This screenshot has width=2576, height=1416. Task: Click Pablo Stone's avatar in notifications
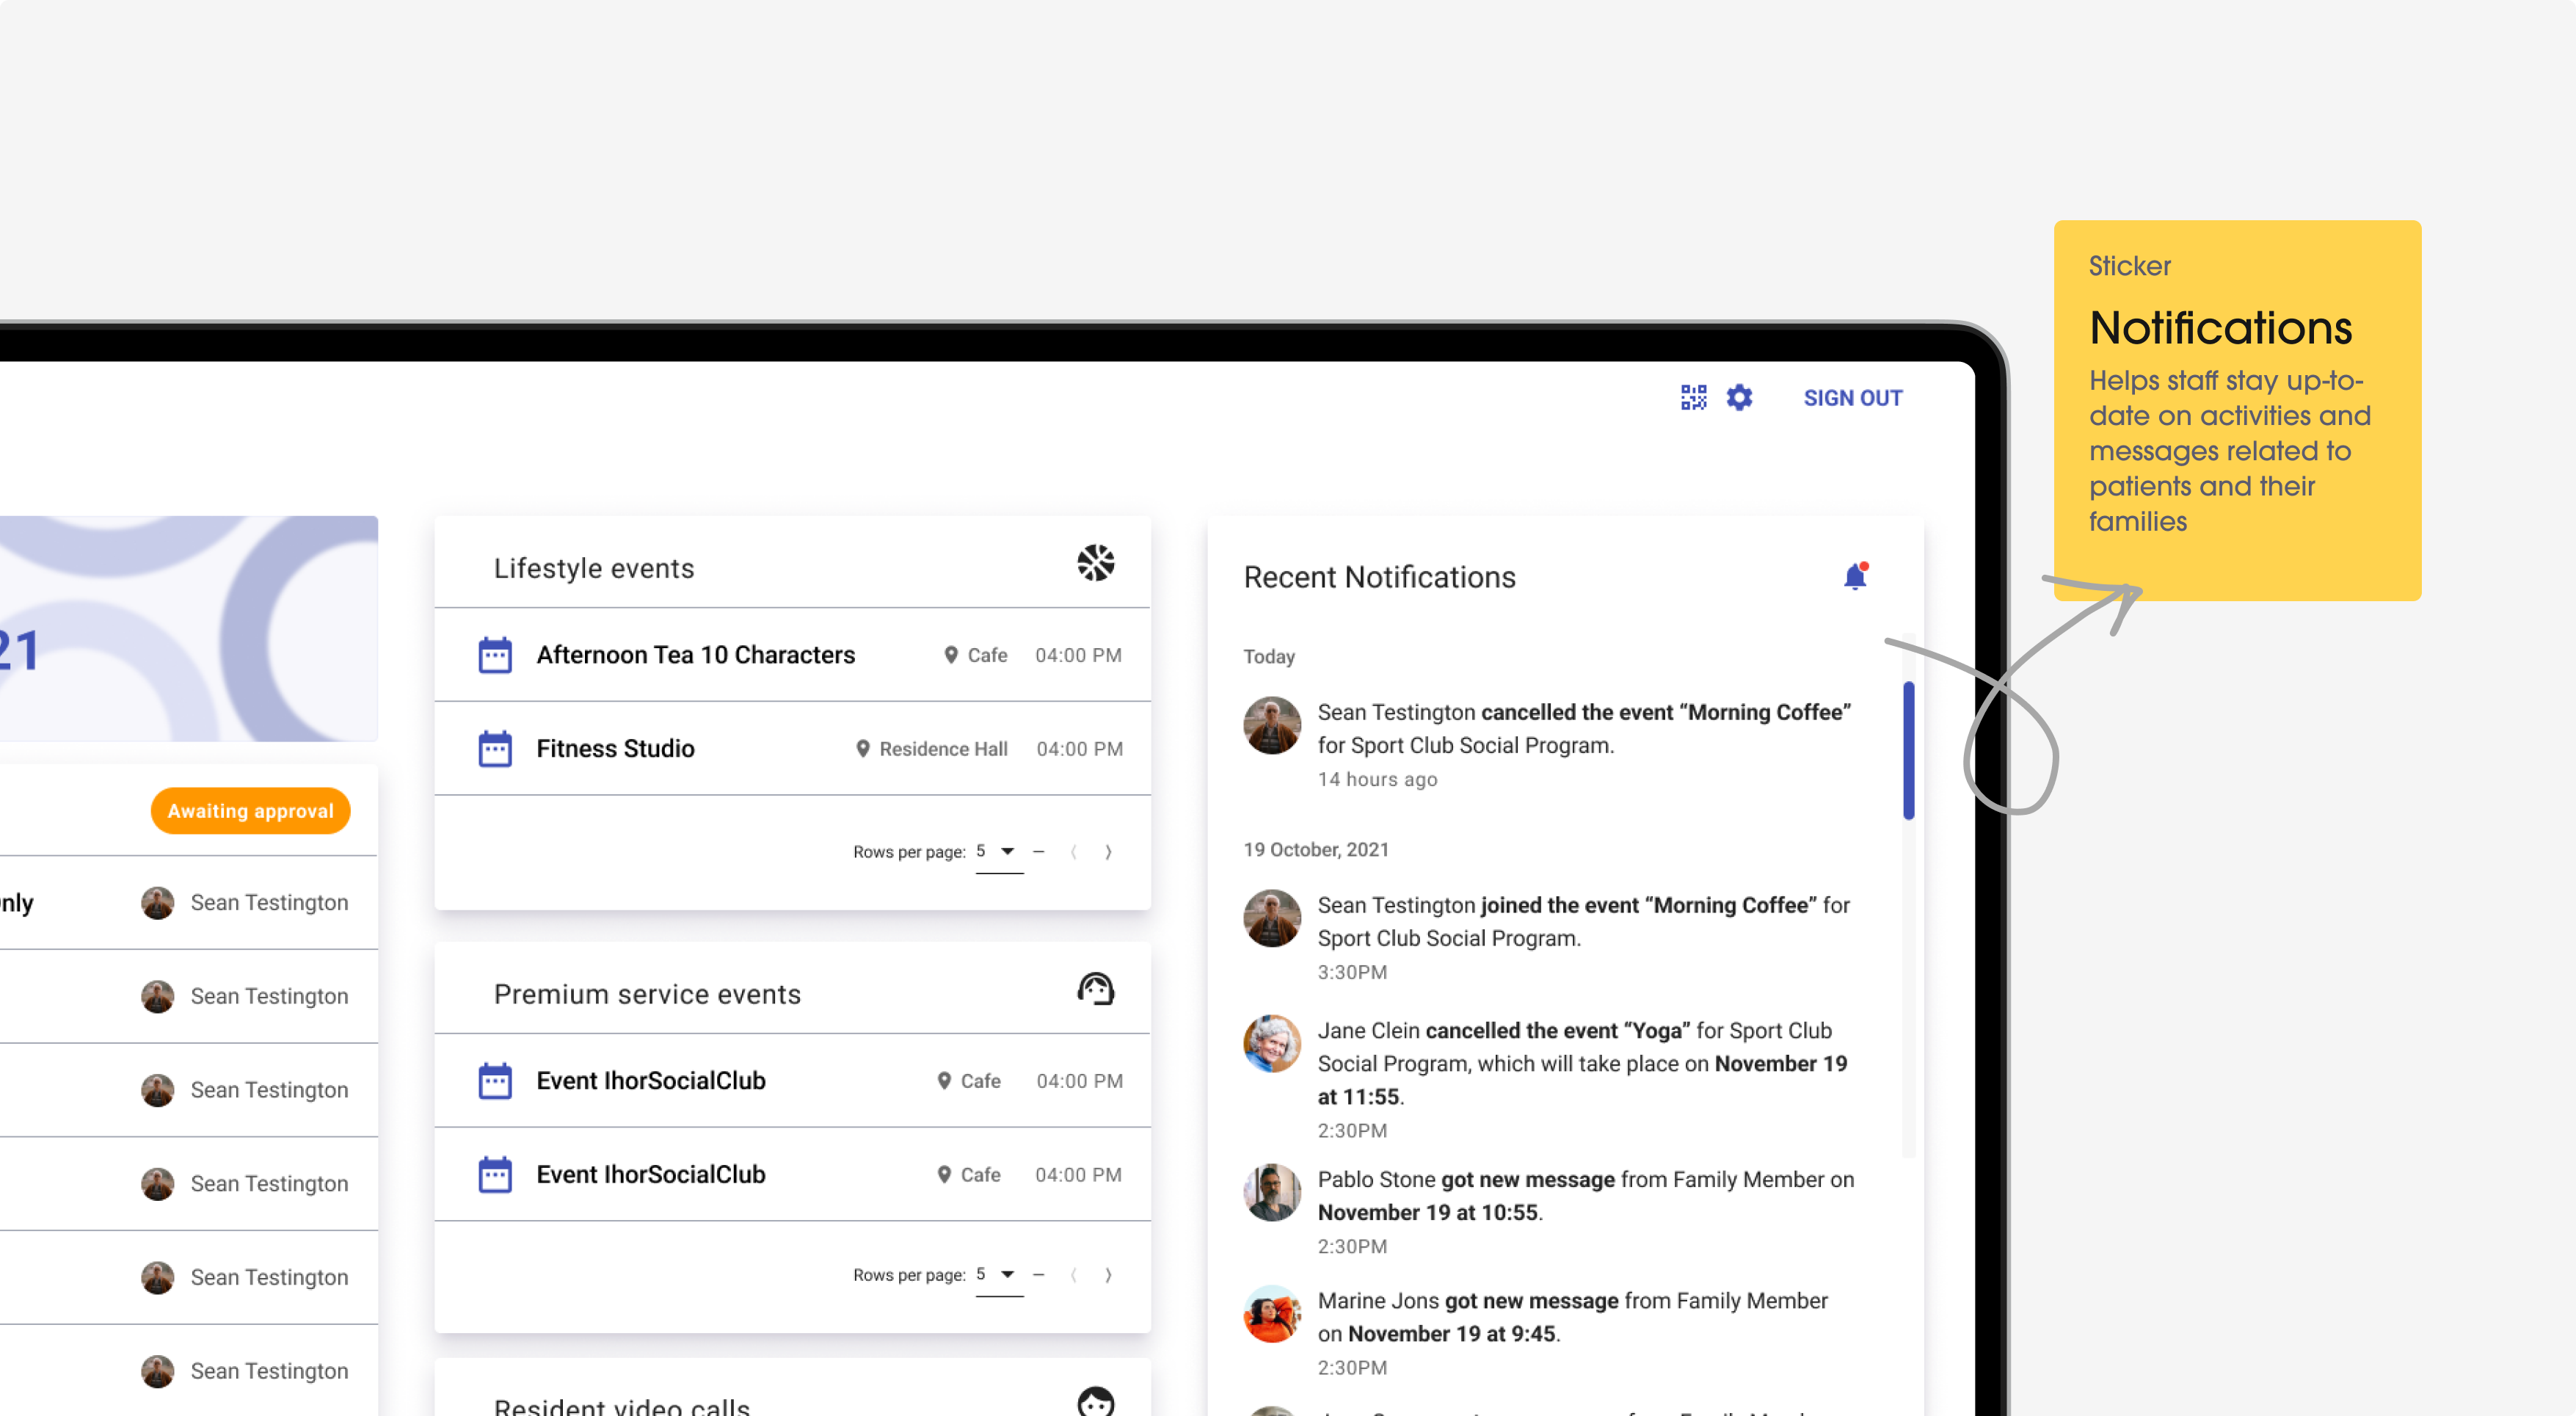[x=1272, y=1192]
